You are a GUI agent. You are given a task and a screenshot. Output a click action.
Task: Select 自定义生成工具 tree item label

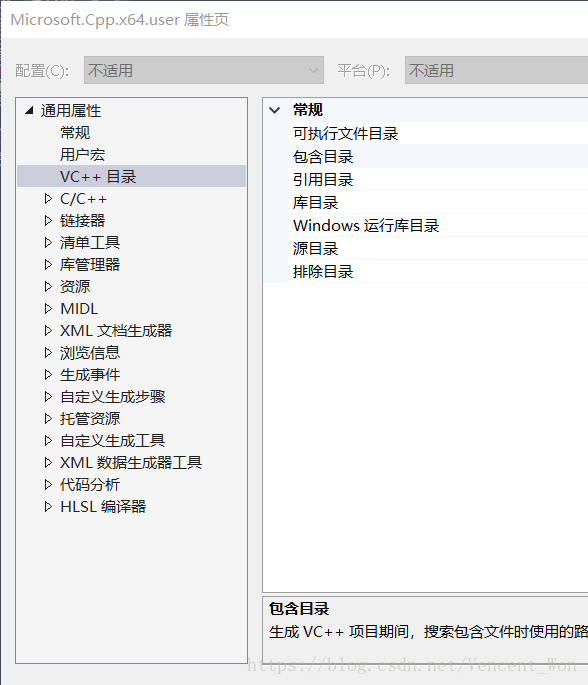click(113, 440)
